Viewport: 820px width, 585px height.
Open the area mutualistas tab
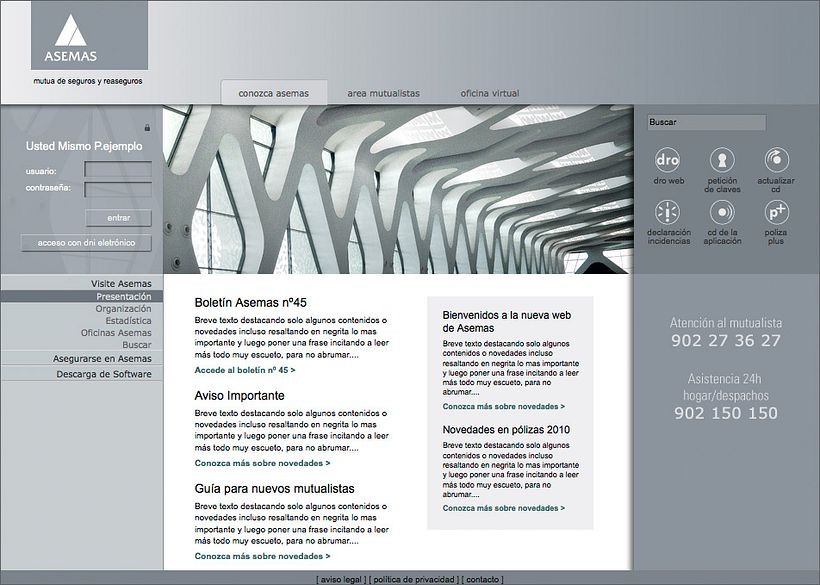tap(383, 93)
